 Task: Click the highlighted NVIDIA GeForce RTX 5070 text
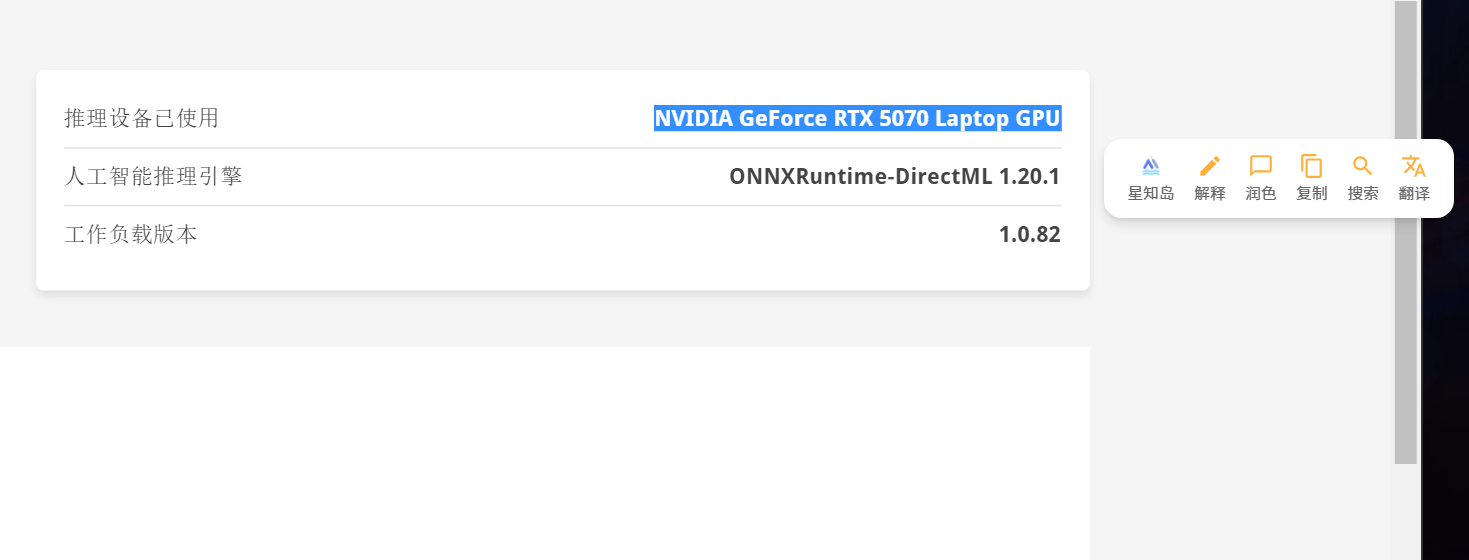(857, 119)
